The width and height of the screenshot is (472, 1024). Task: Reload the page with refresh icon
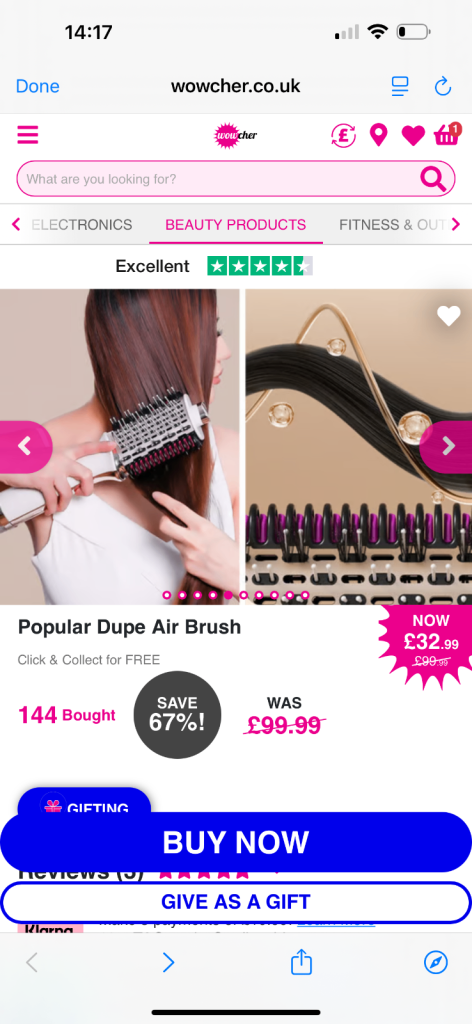[x=443, y=86]
